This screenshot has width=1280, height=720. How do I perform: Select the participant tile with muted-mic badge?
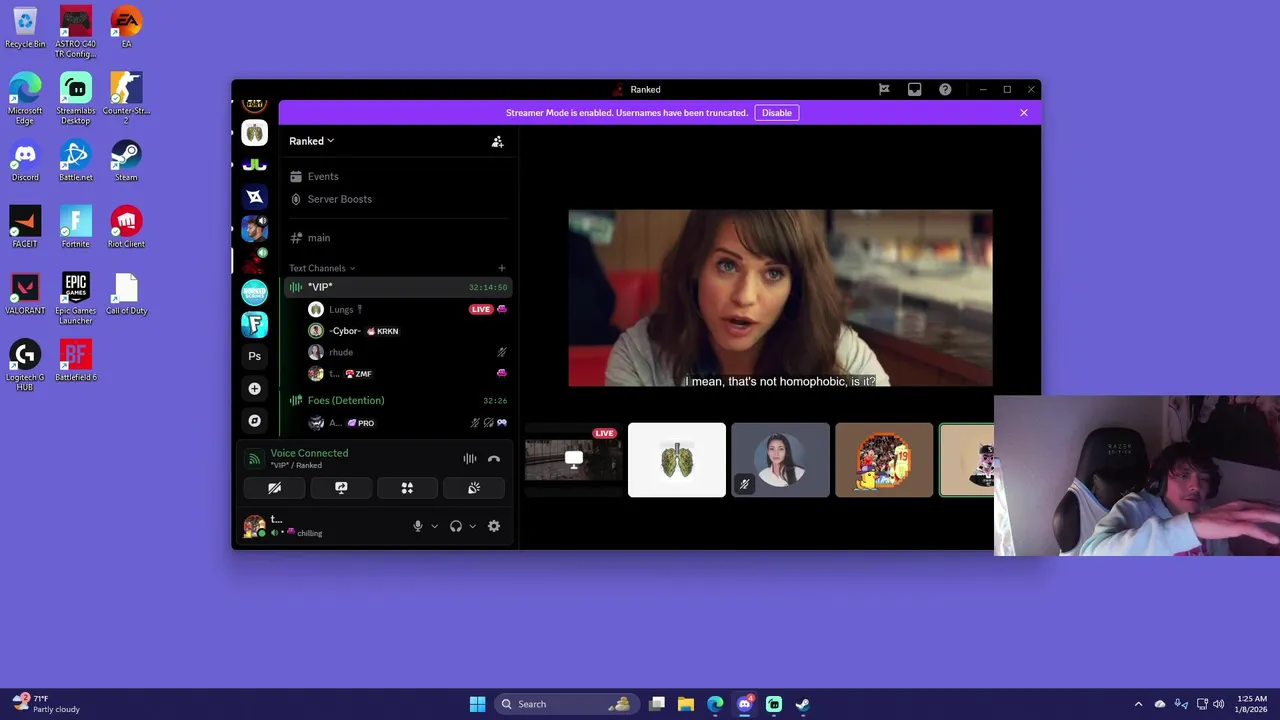pyautogui.click(x=780, y=460)
